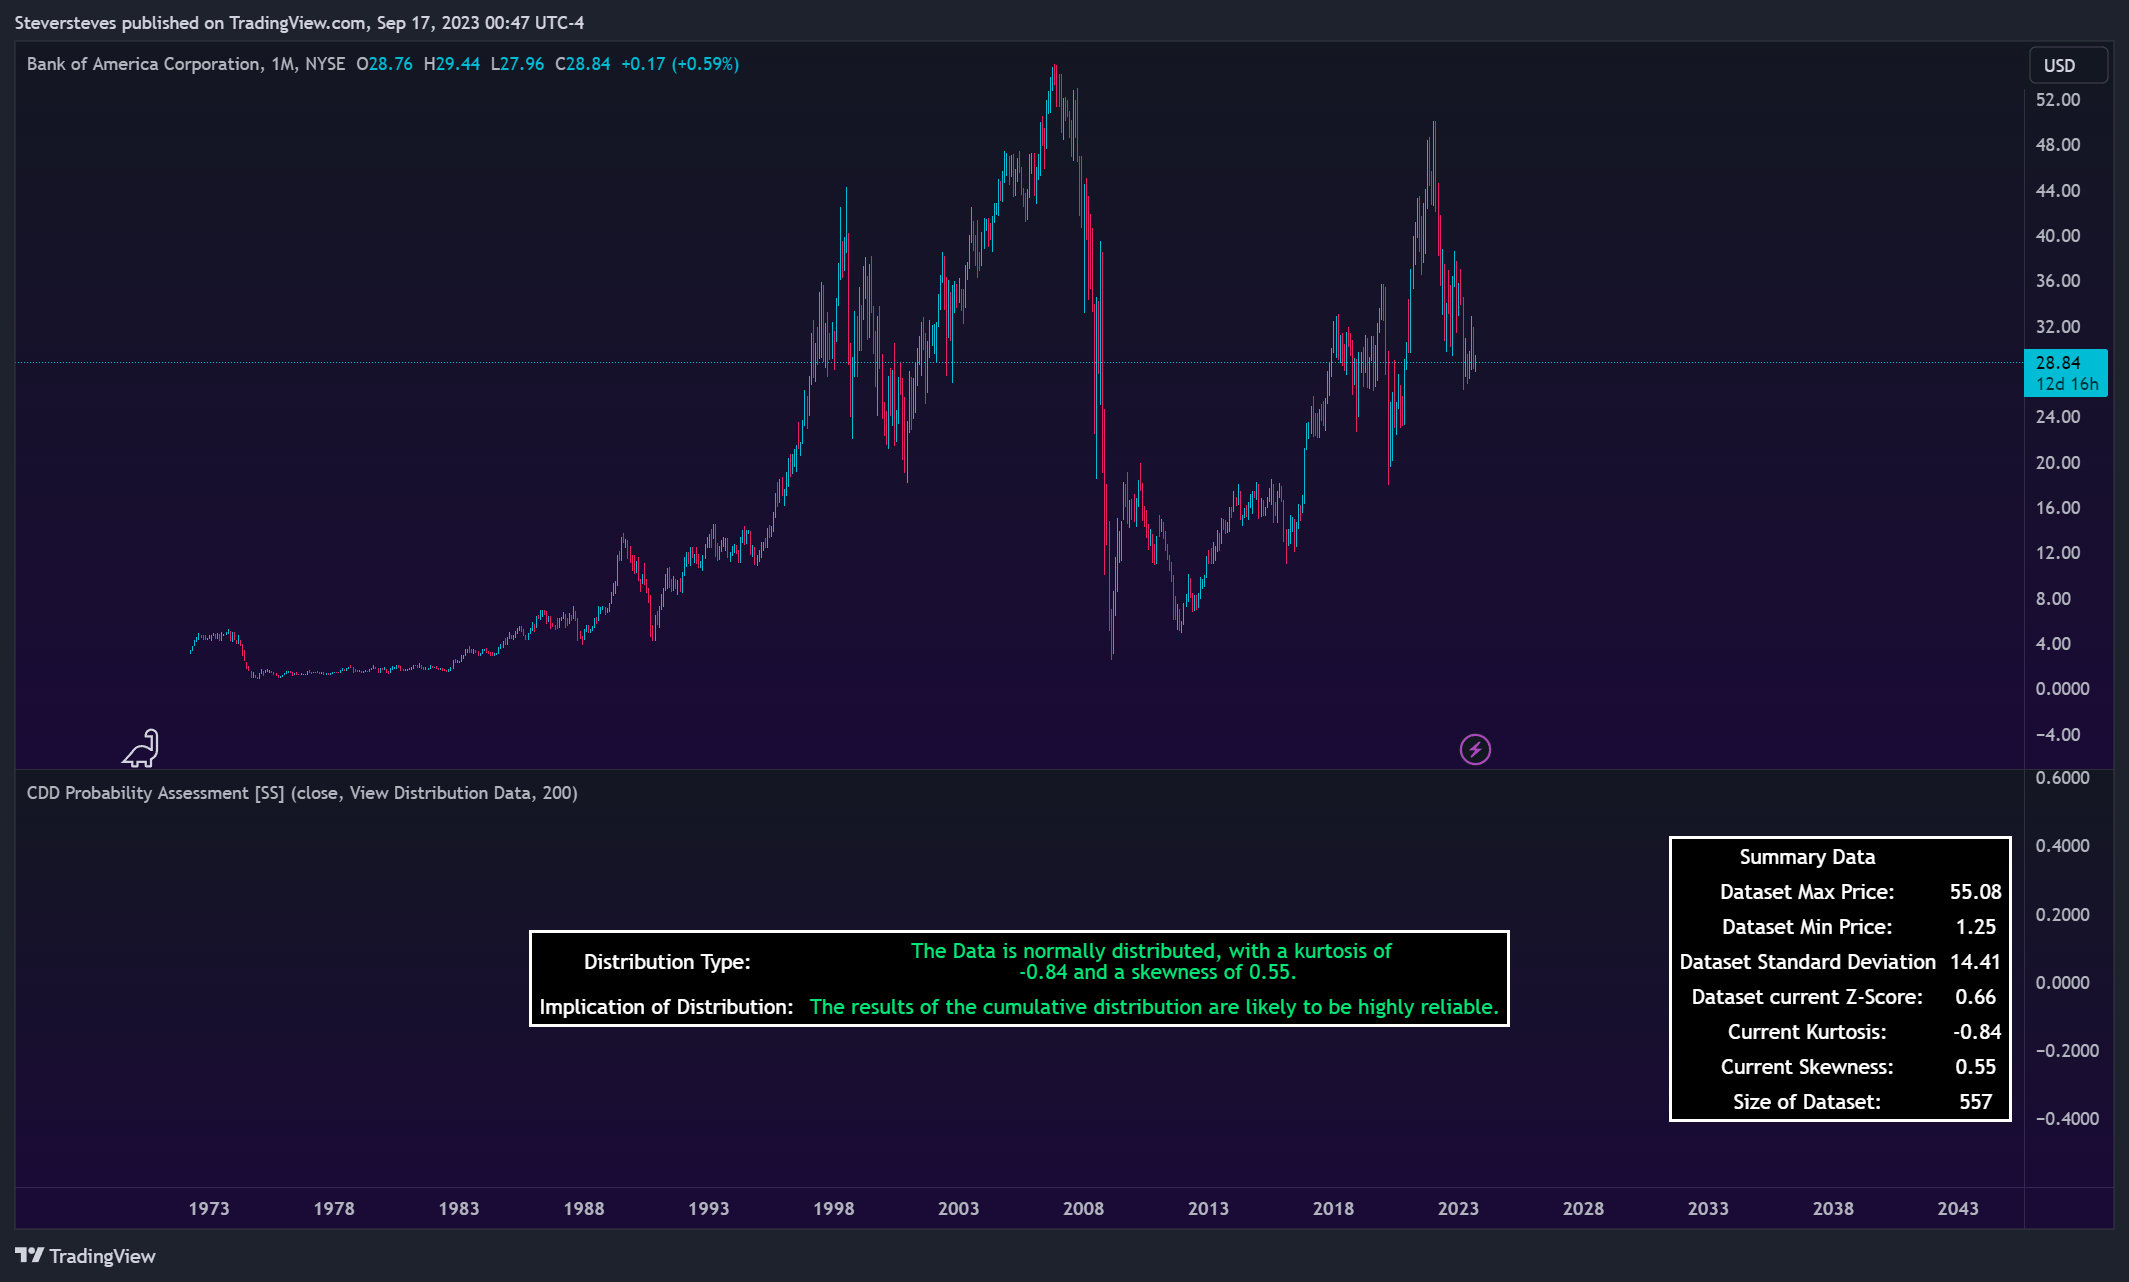Click the Bank of America Corporation title

tap(143, 64)
